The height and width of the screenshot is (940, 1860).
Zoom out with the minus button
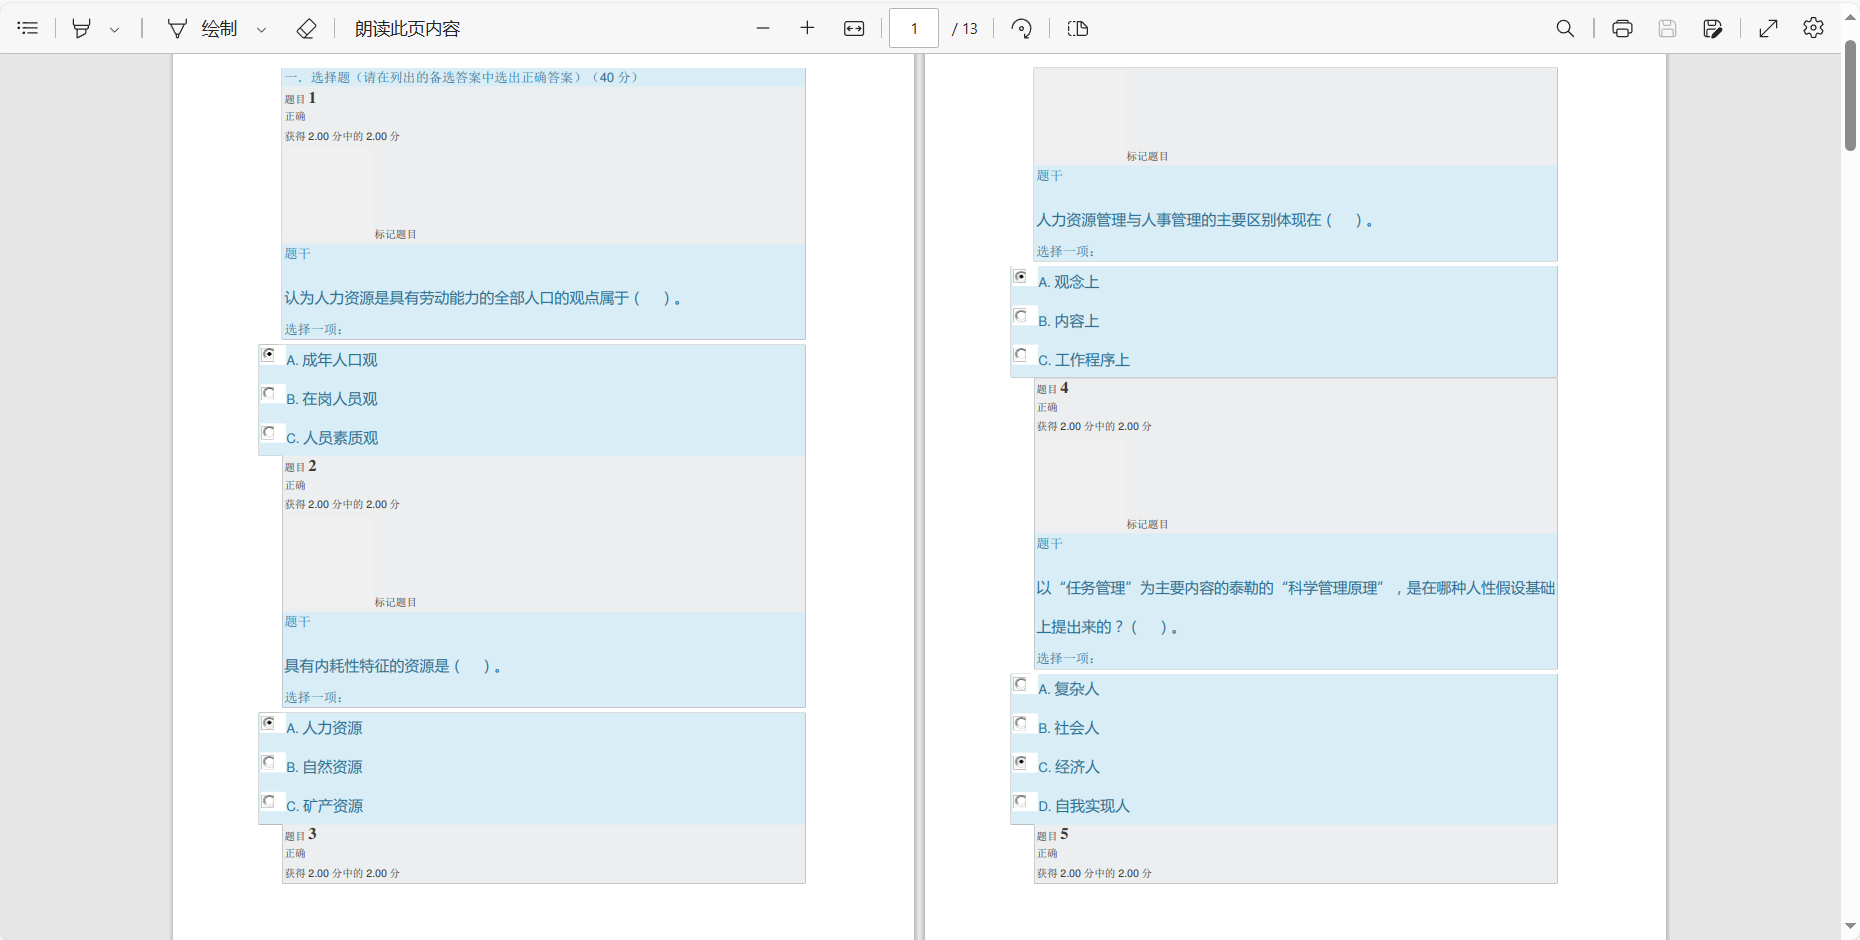tap(763, 28)
